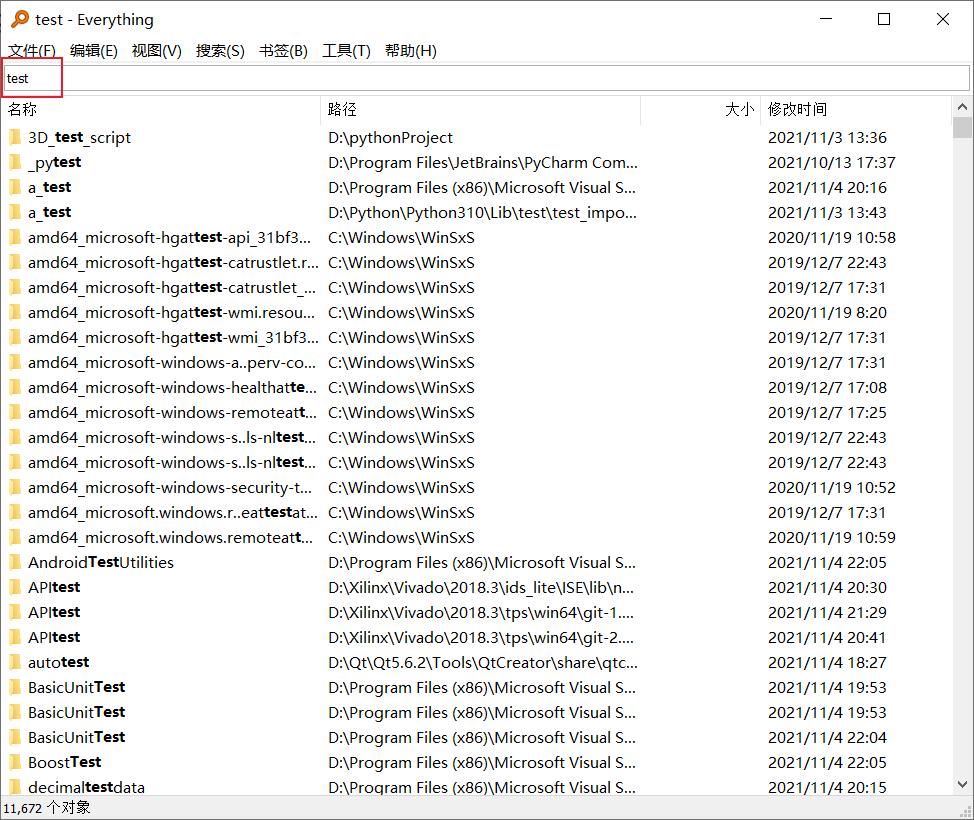Click the folder icon next to decimaltestdata

point(16,787)
